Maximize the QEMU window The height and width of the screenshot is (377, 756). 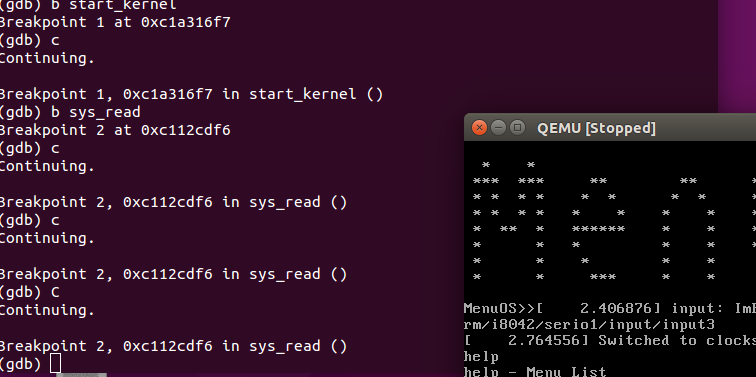pos(517,128)
